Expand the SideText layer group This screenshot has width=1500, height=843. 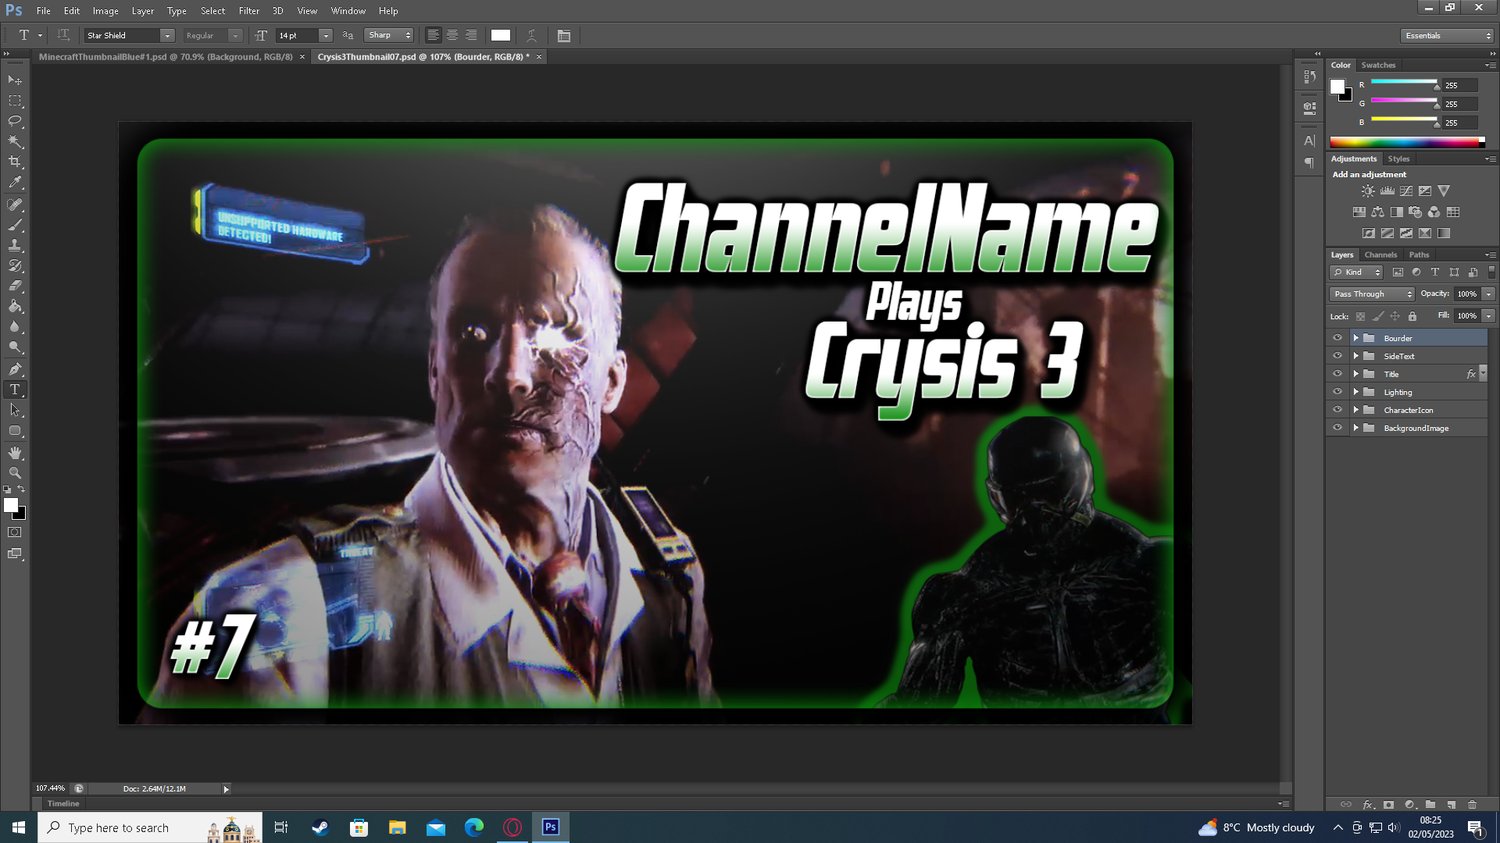click(1356, 356)
